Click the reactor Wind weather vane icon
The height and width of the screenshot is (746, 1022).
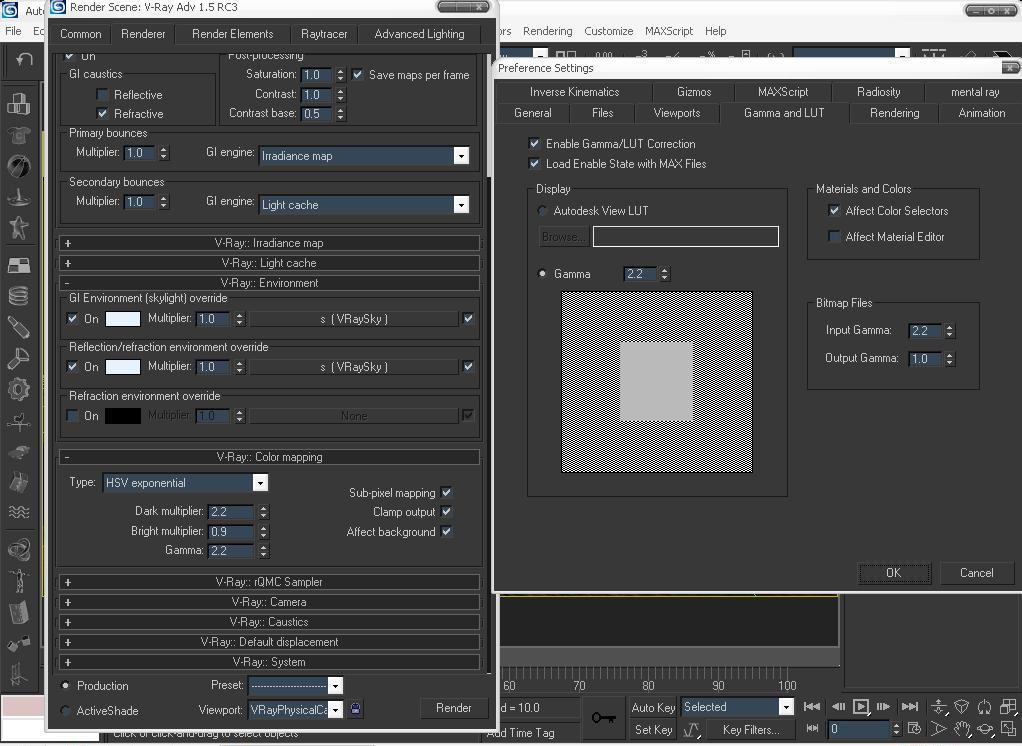pyautogui.click(x=18, y=422)
